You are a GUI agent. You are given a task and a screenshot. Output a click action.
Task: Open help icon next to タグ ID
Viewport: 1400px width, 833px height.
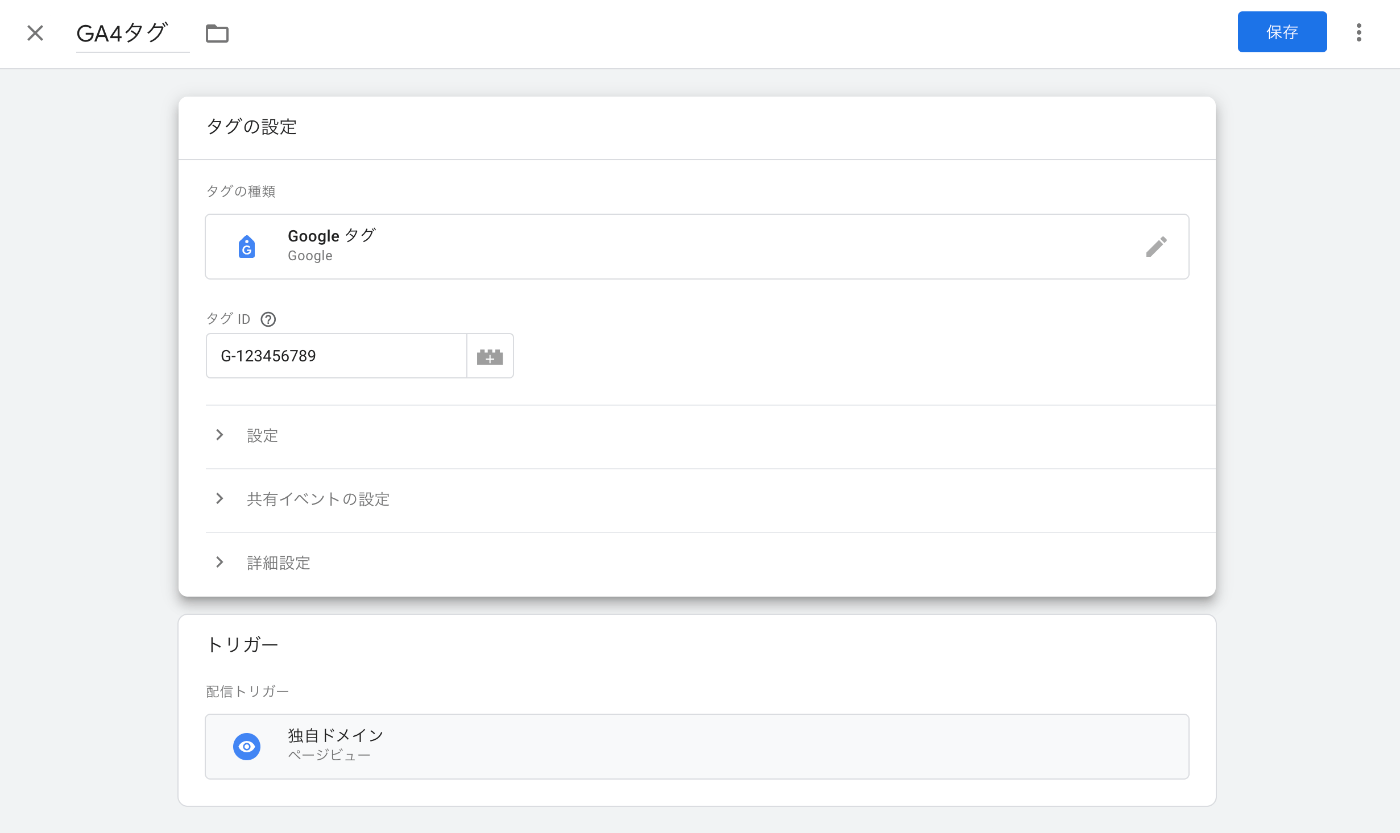[x=268, y=320]
